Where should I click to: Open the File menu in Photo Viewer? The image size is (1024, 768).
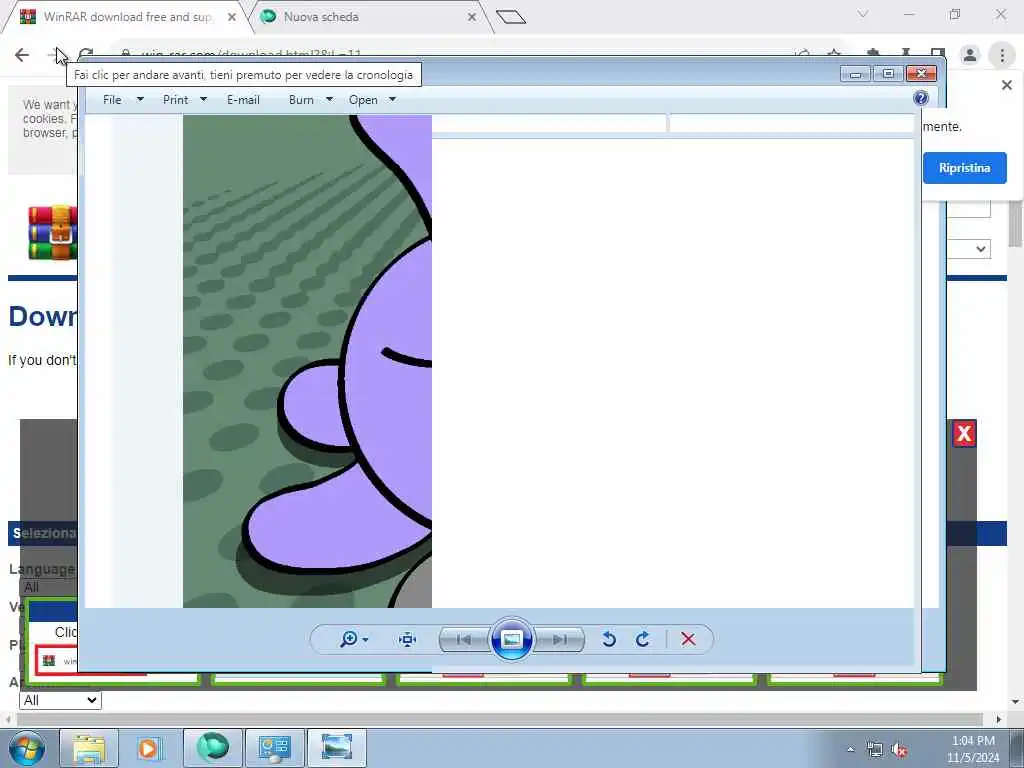[112, 100]
